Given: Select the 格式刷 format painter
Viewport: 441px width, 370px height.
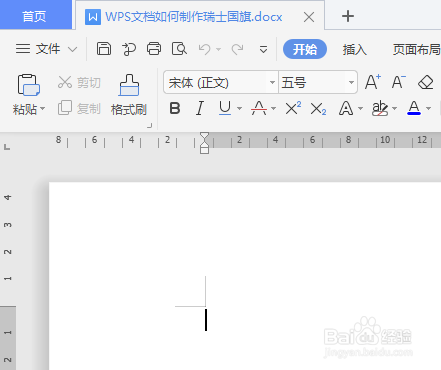Looking at the screenshot, I should [129, 95].
